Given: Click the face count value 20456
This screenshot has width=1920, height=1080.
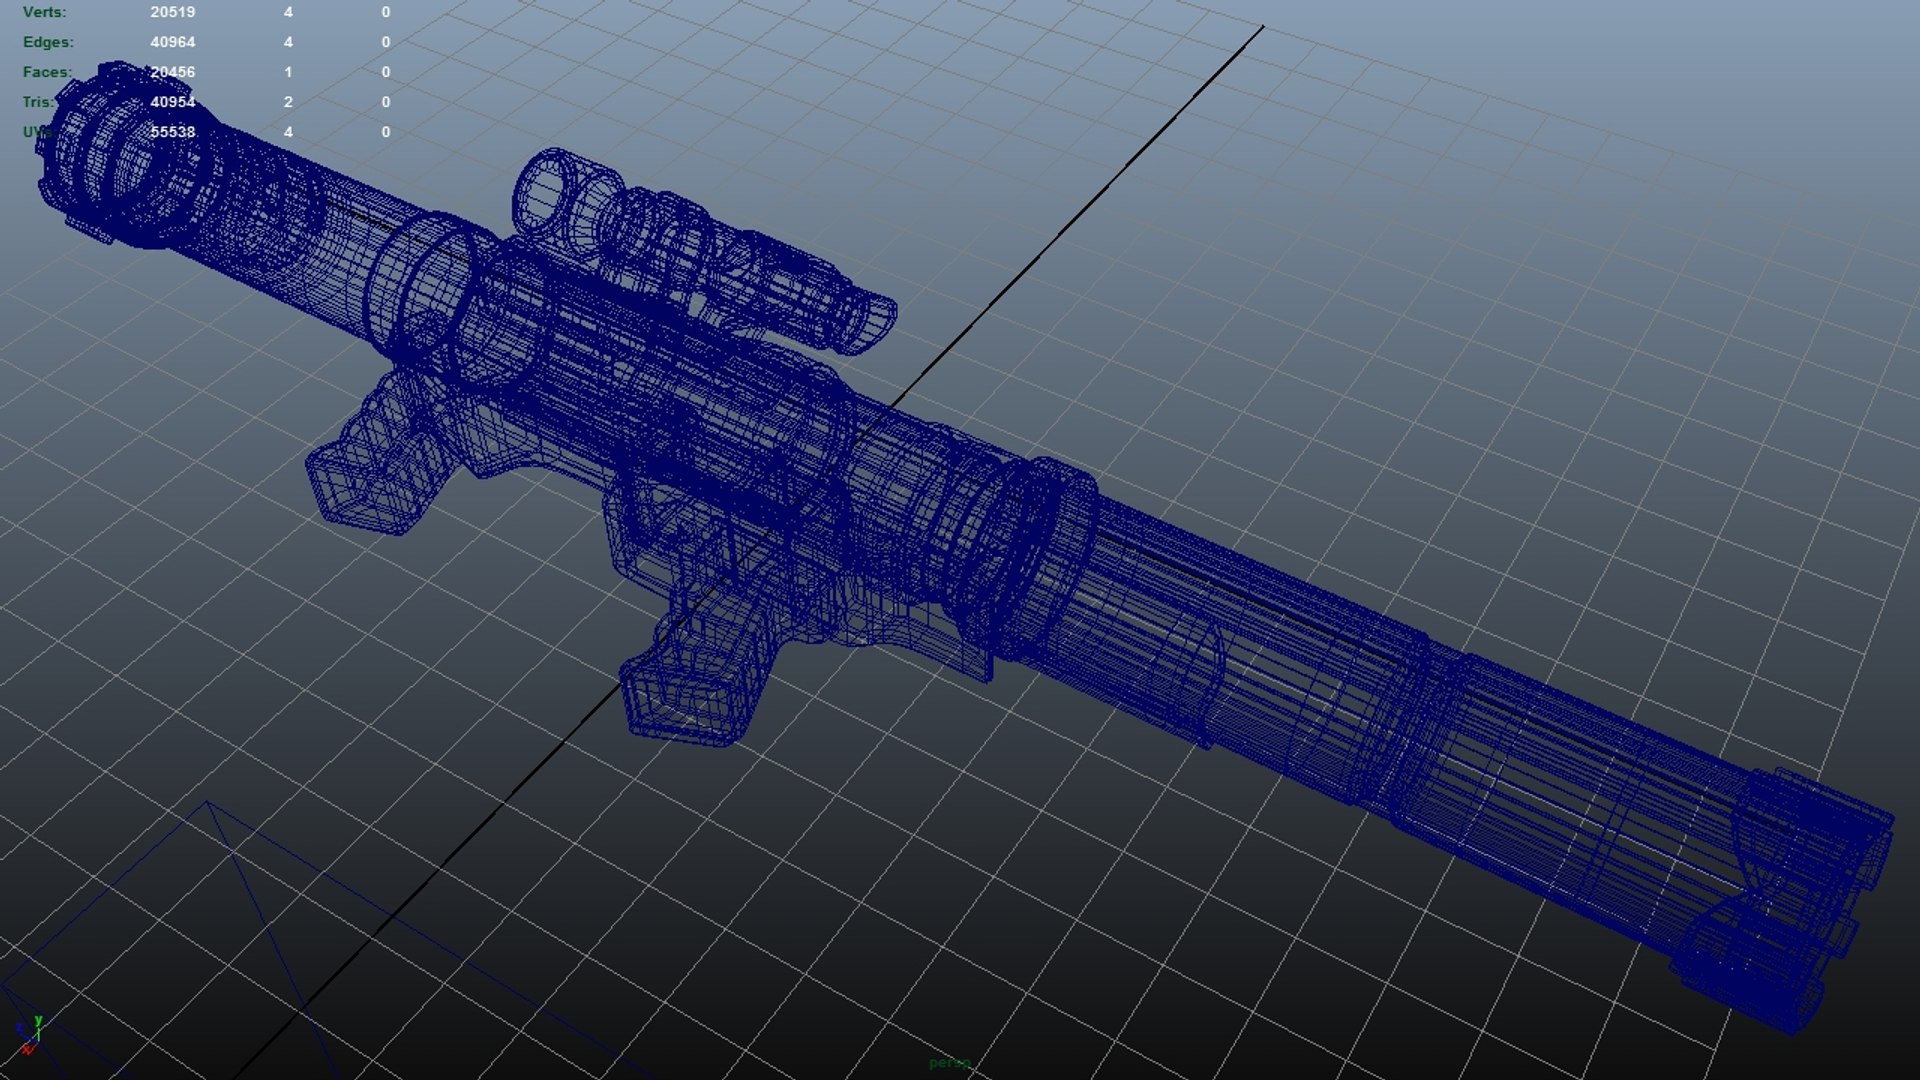Looking at the screenshot, I should point(173,72).
